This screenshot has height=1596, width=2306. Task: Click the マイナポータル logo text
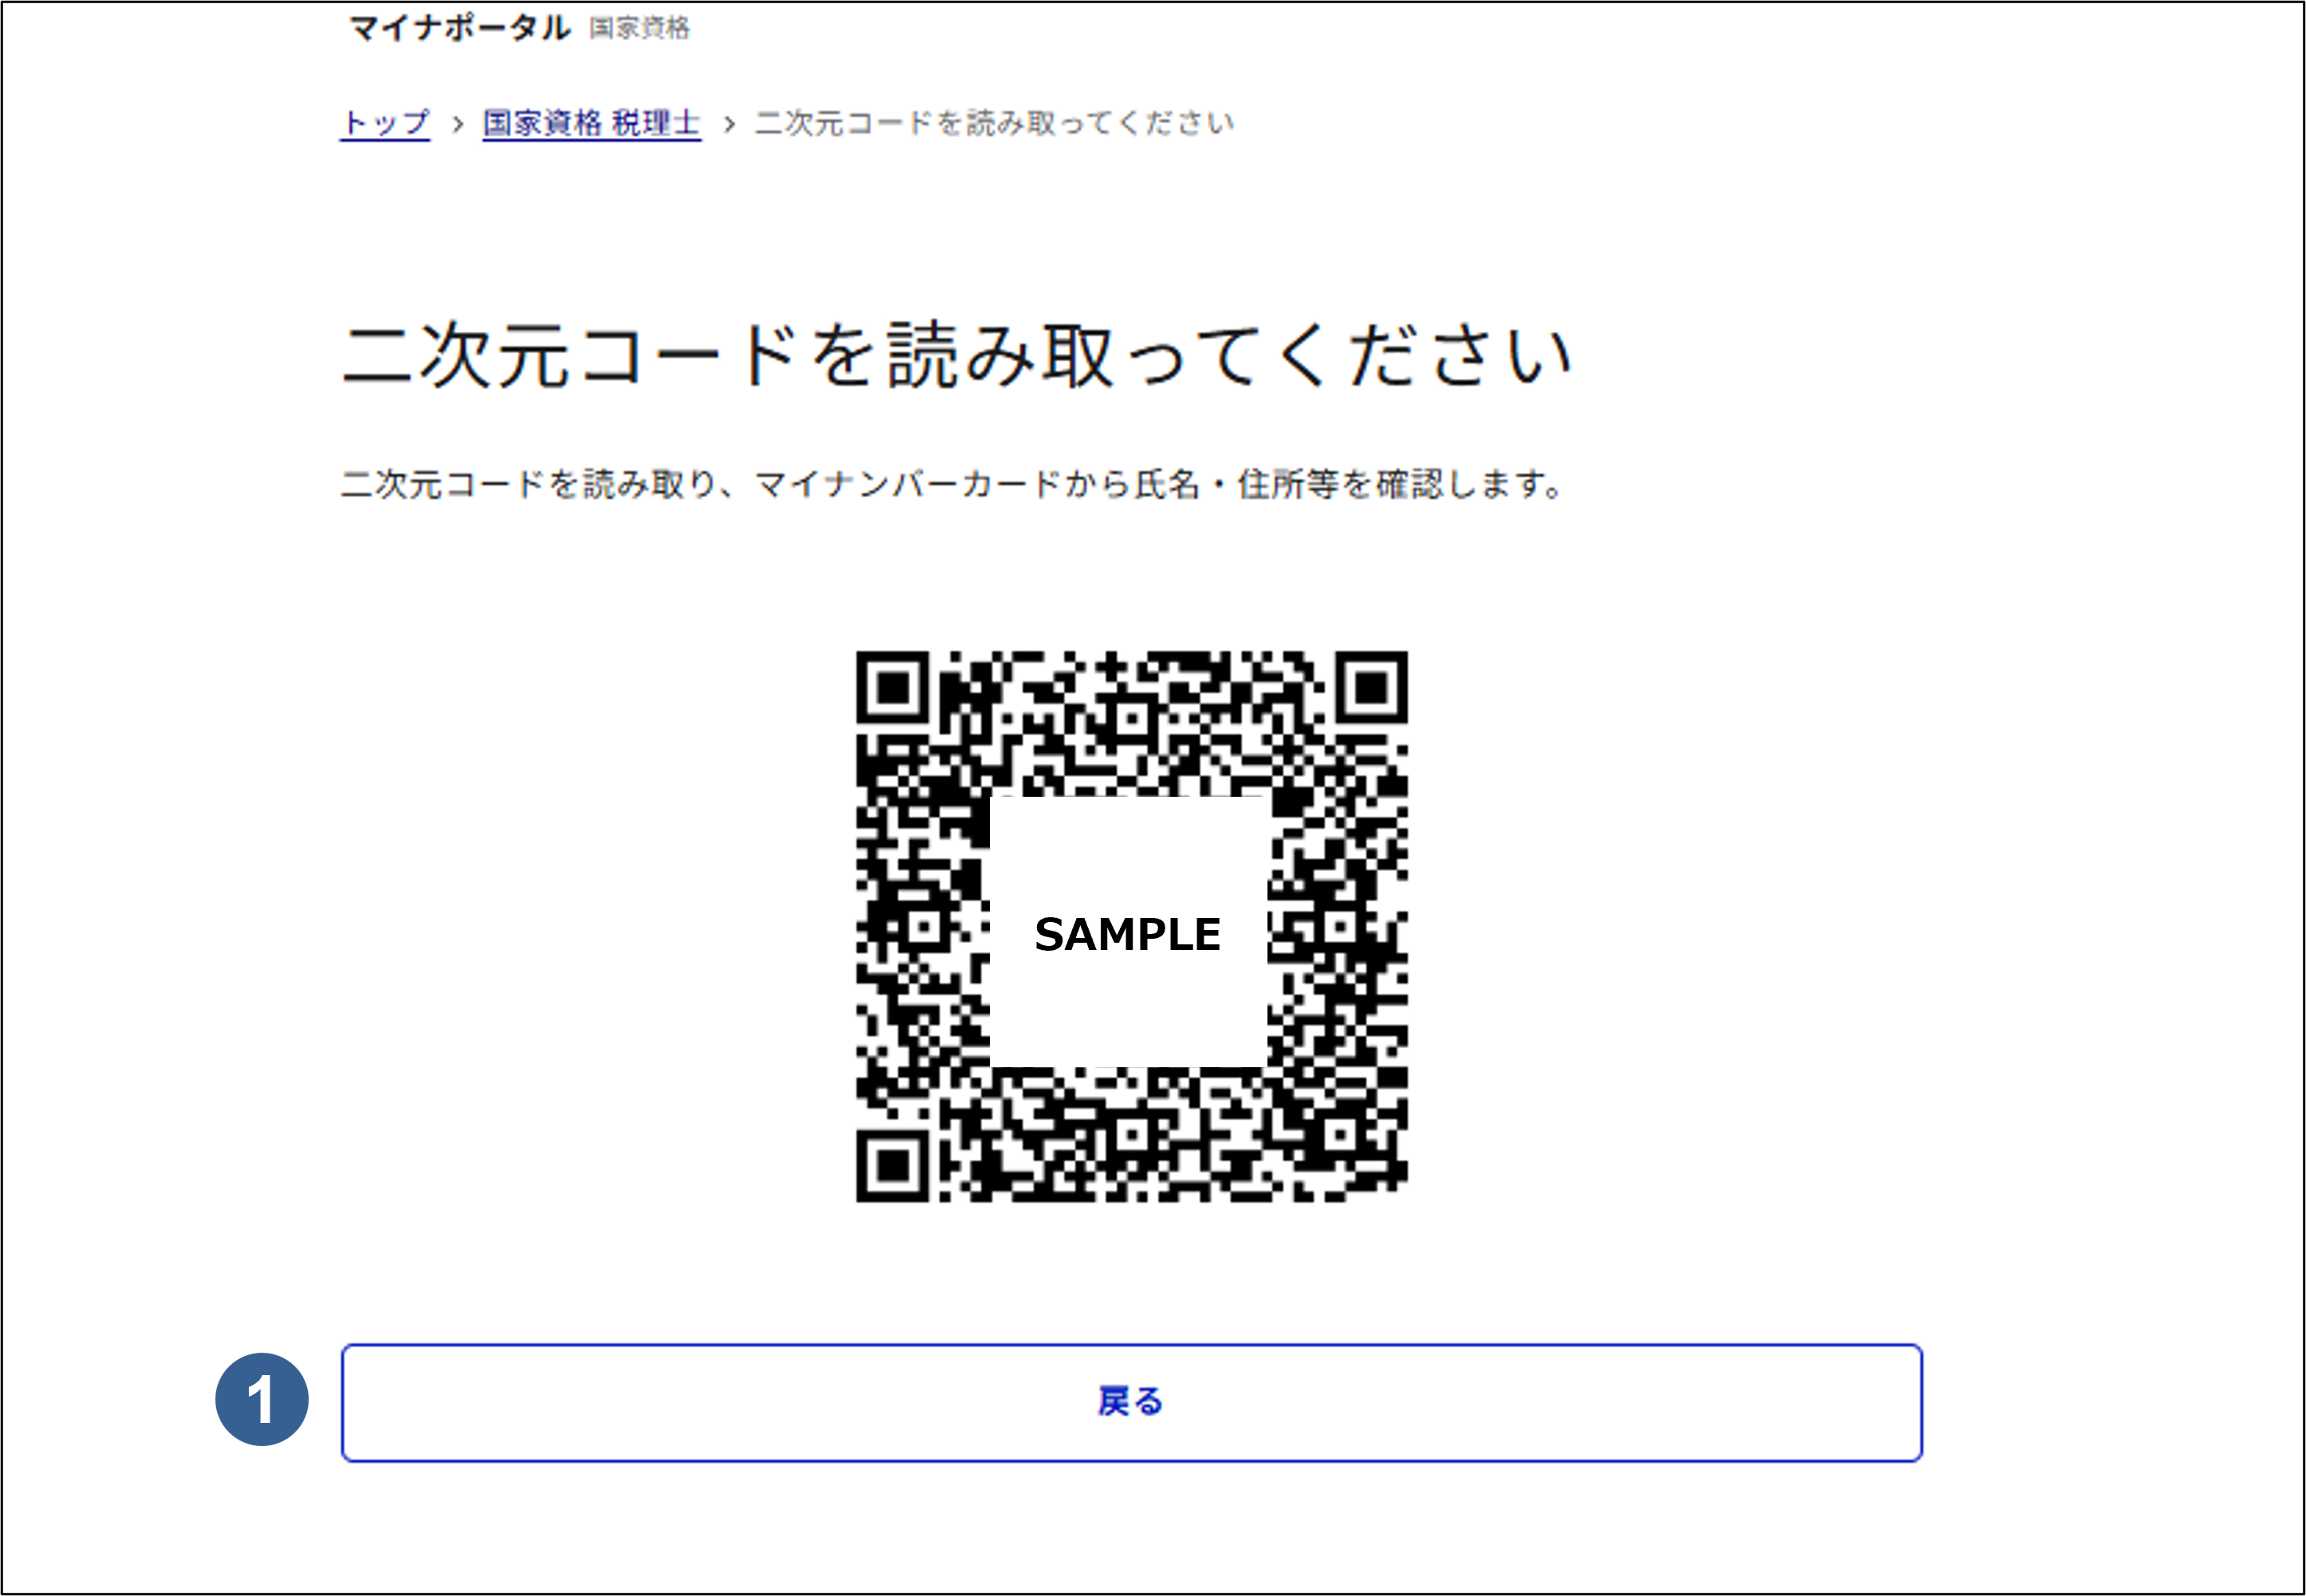(x=459, y=27)
